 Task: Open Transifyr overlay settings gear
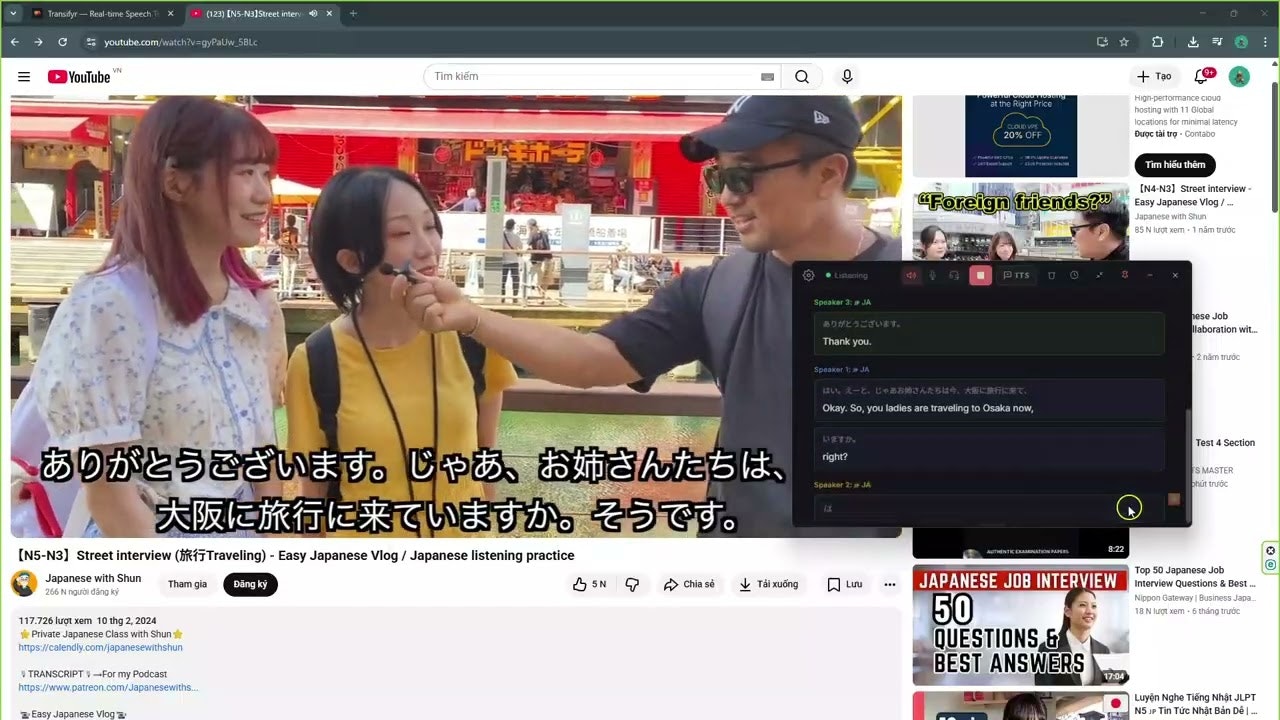pyautogui.click(x=809, y=275)
